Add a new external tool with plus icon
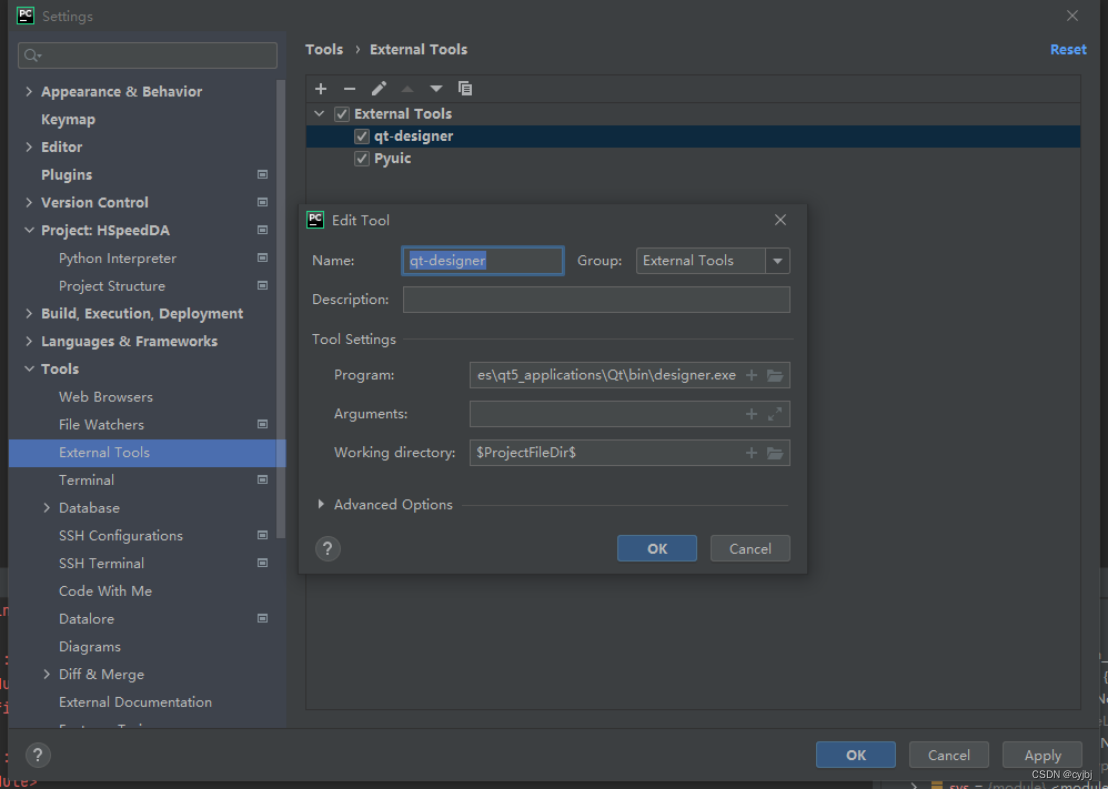The width and height of the screenshot is (1108, 790). coord(321,89)
